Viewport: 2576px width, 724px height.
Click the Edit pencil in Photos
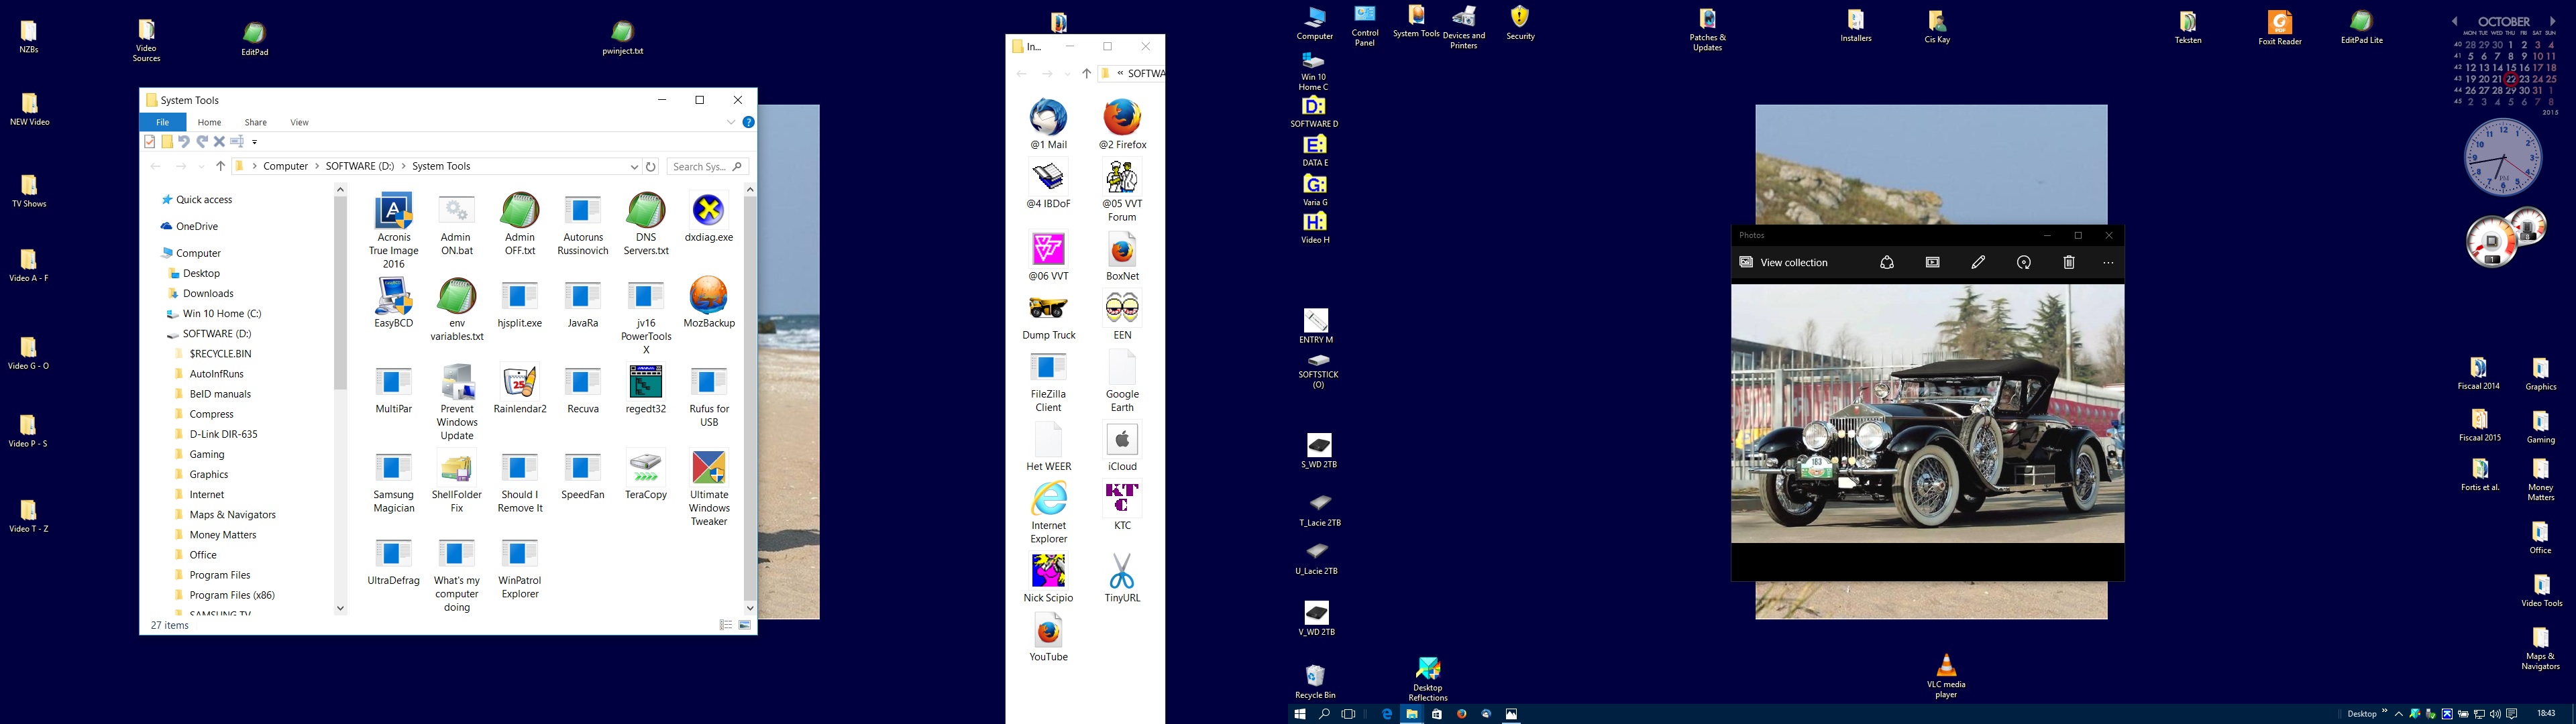1978,262
